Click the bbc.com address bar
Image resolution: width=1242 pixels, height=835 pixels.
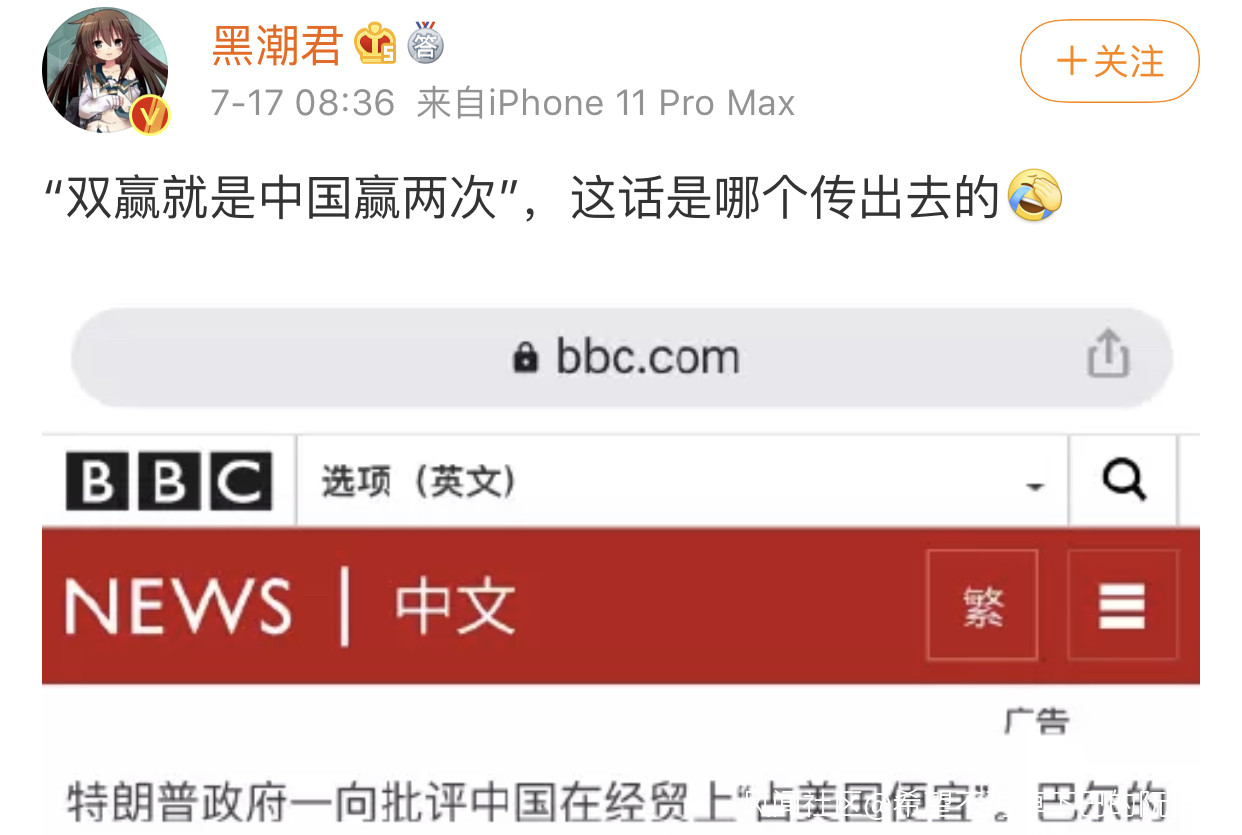point(621,357)
